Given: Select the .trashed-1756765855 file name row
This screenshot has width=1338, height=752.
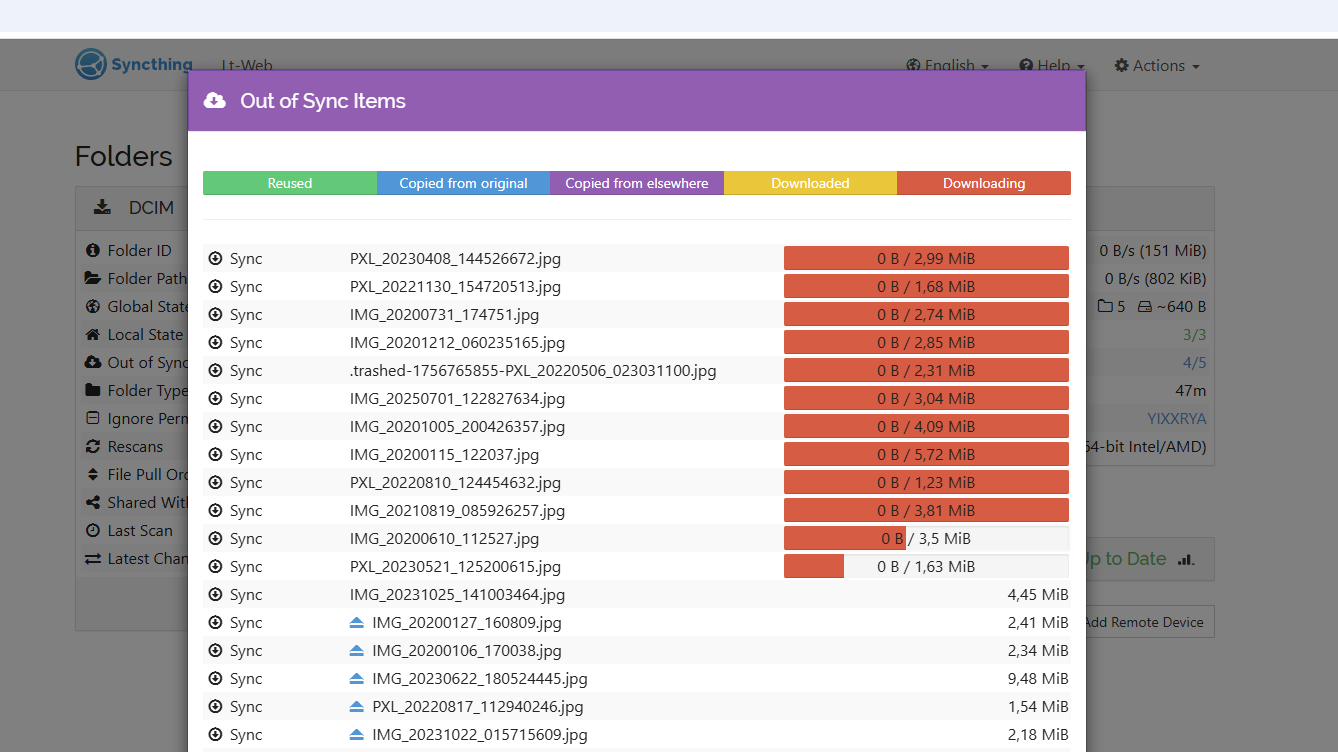Looking at the screenshot, I should pos(533,371).
